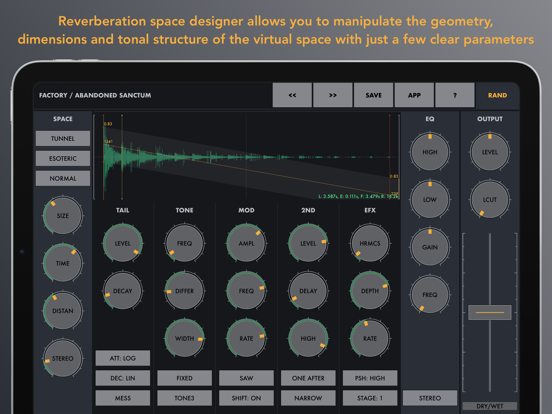Click the OUTPUT LCUT knob

(490, 200)
